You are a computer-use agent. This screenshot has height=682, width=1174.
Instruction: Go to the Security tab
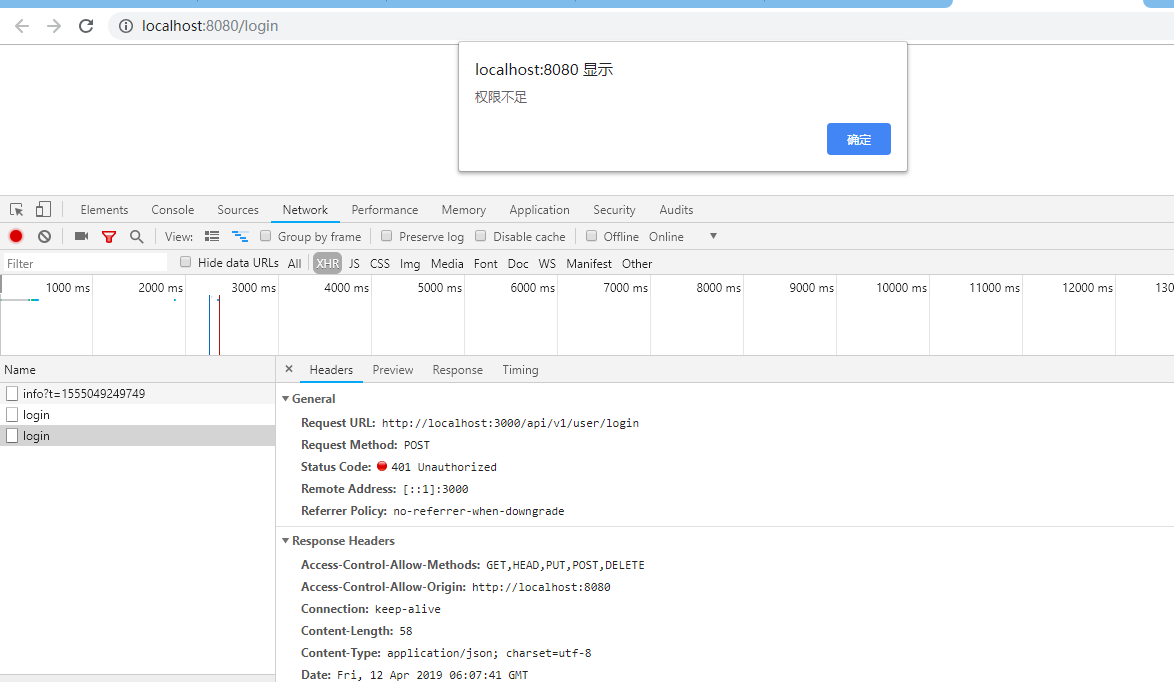pyautogui.click(x=614, y=210)
